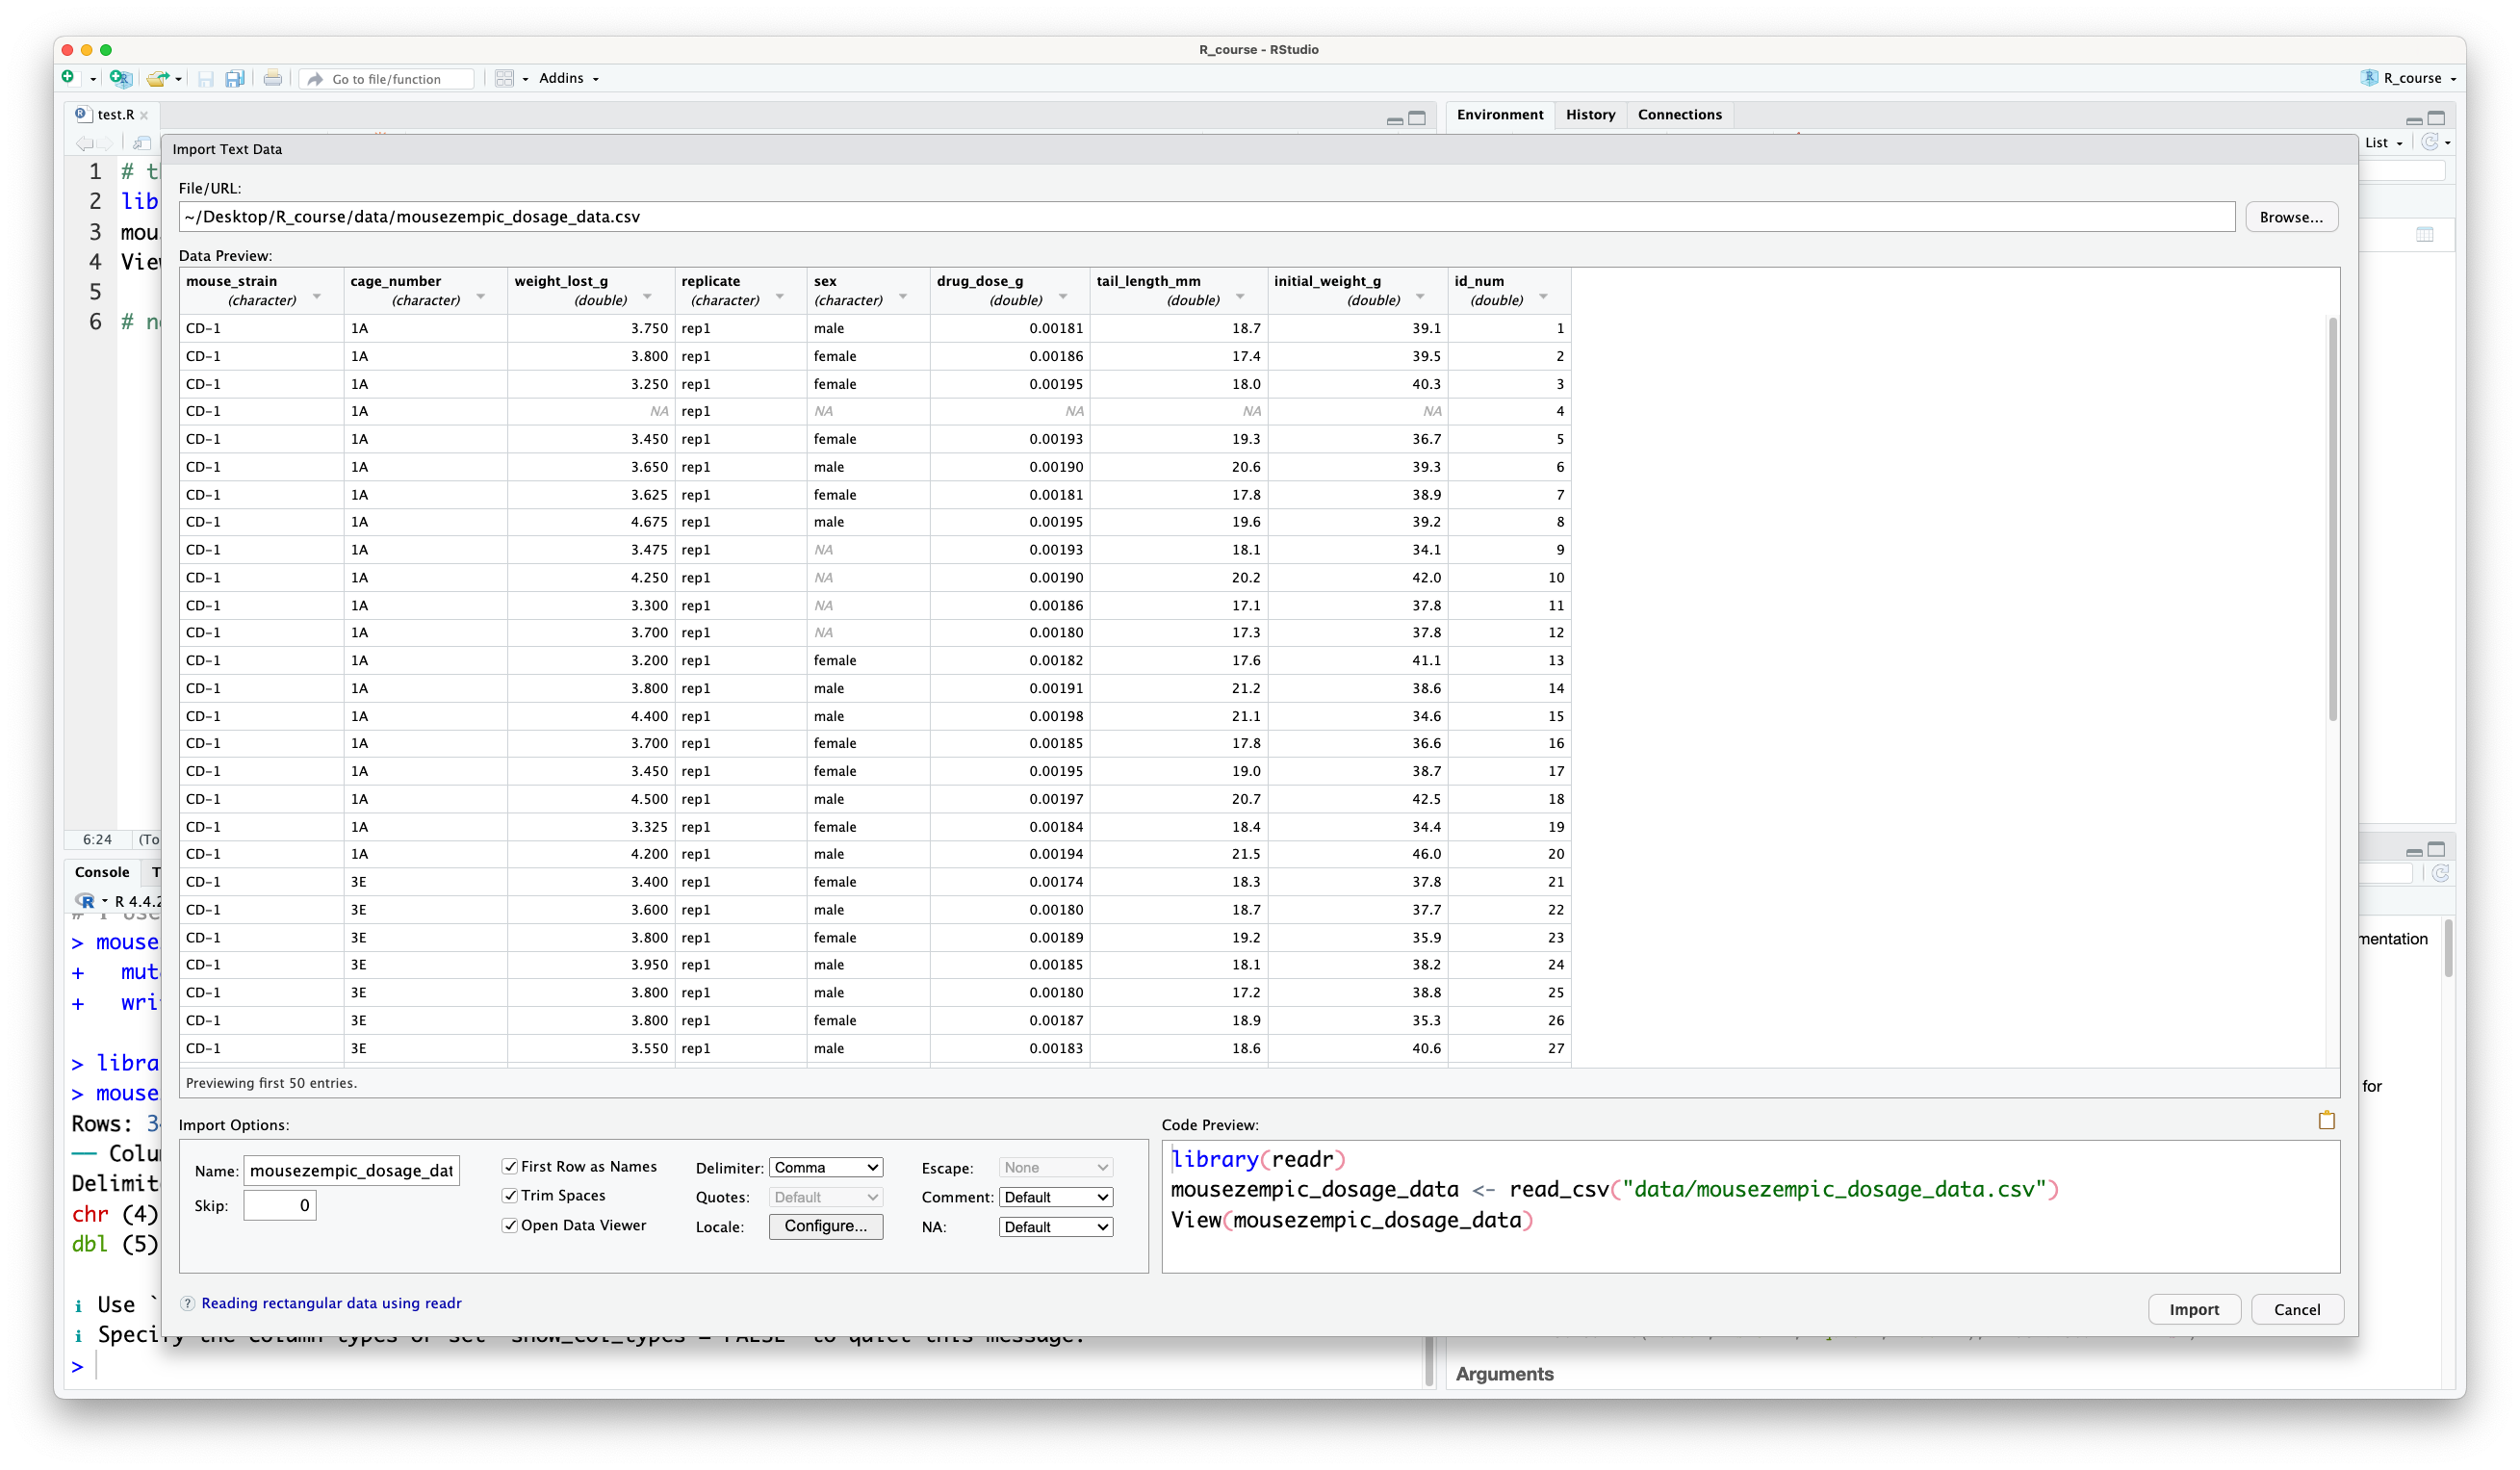Click the back navigation arrow in source editor
Viewport: 2520px width, 1470px height.
[x=85, y=143]
